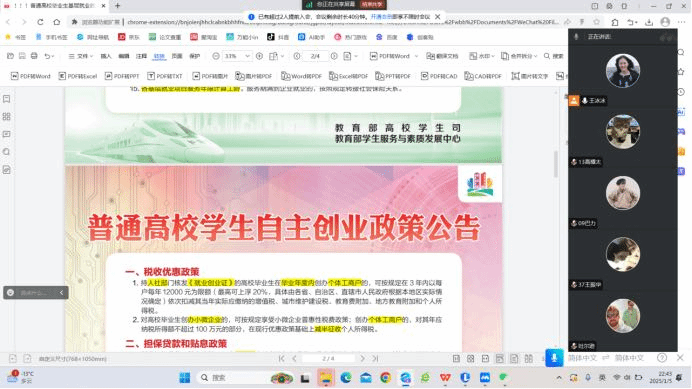Open WPS Office from taskbar
Screen dimensions: 692x389
(445, 378)
